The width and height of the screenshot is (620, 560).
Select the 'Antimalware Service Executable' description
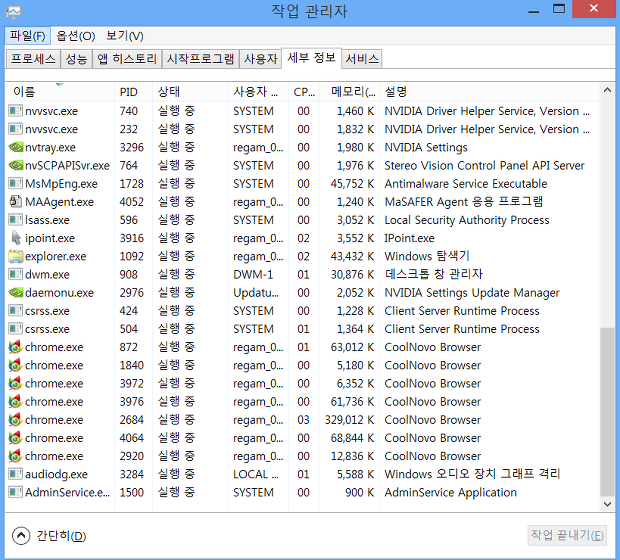pyautogui.click(x=466, y=184)
